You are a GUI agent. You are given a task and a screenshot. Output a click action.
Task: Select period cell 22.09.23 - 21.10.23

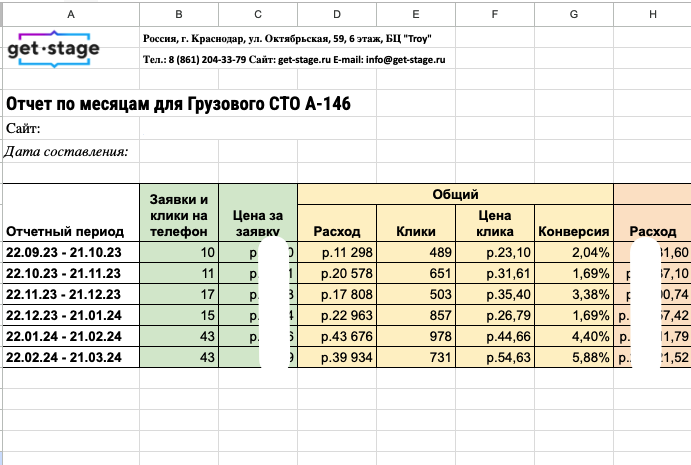coord(71,252)
